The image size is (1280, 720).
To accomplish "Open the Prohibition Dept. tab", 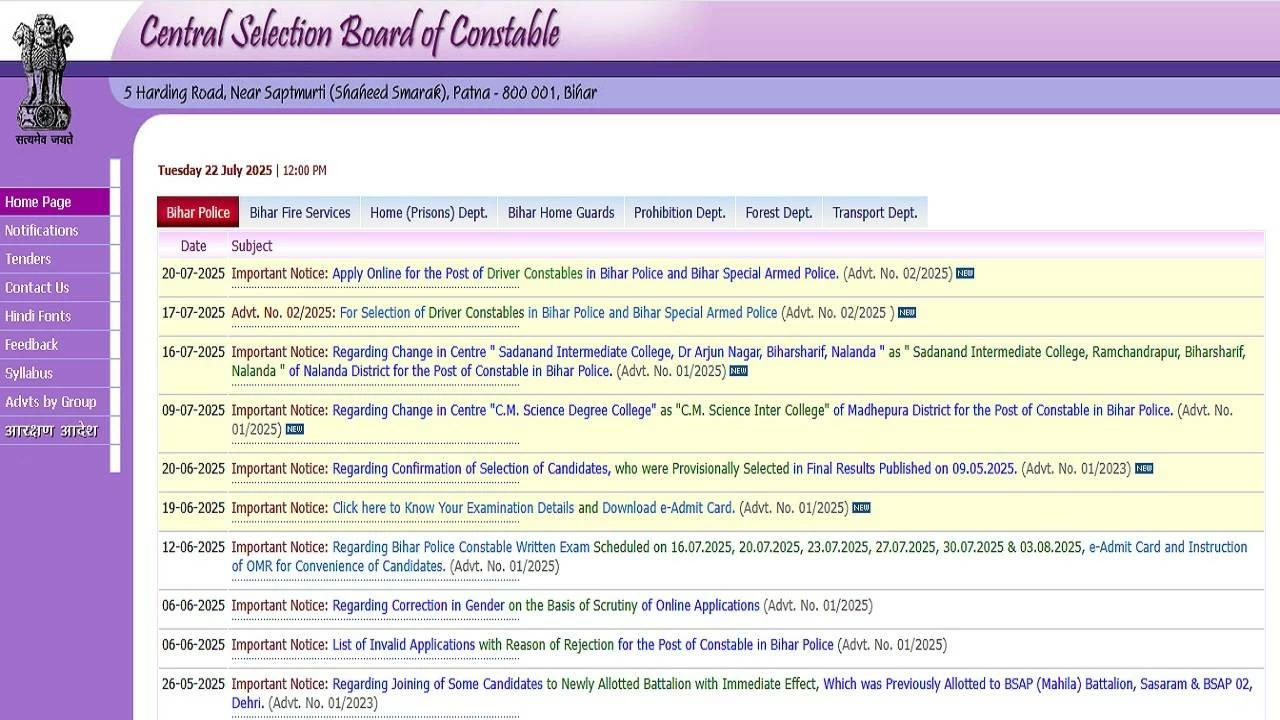I will 680,212.
